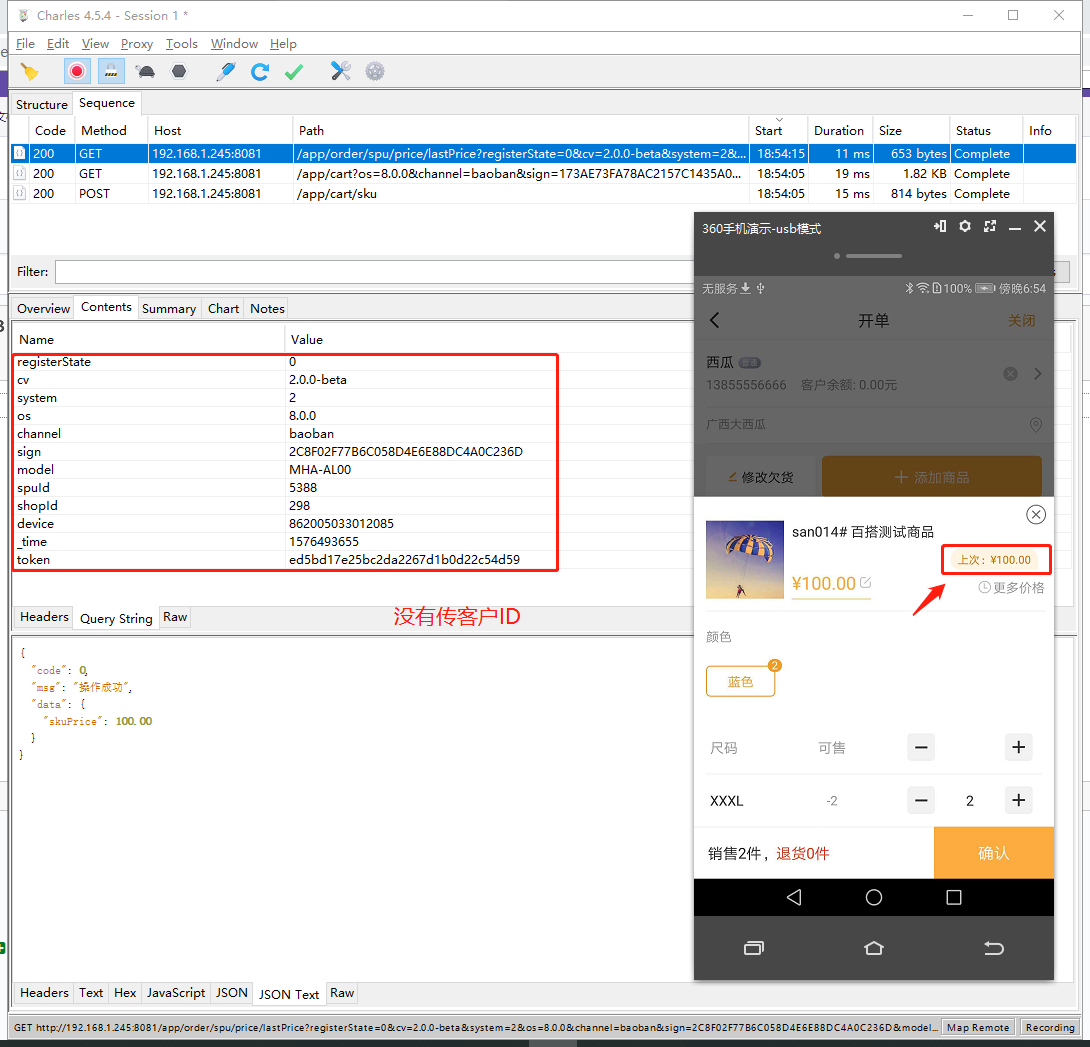Sort requests by Duration column header

coord(839,130)
